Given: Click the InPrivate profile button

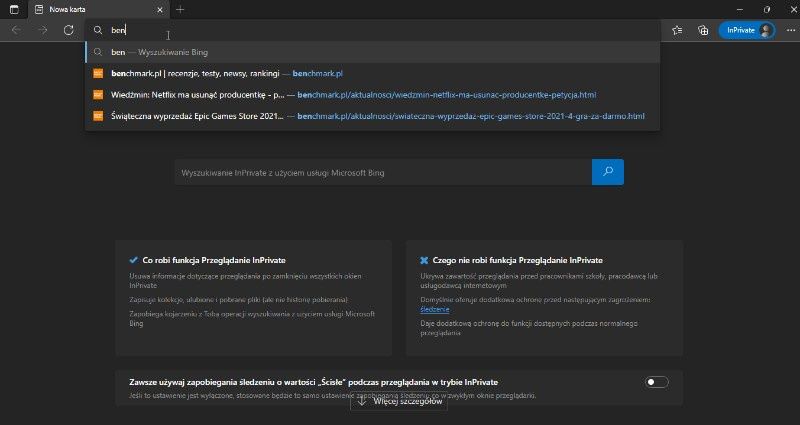Looking at the screenshot, I should click(747, 30).
